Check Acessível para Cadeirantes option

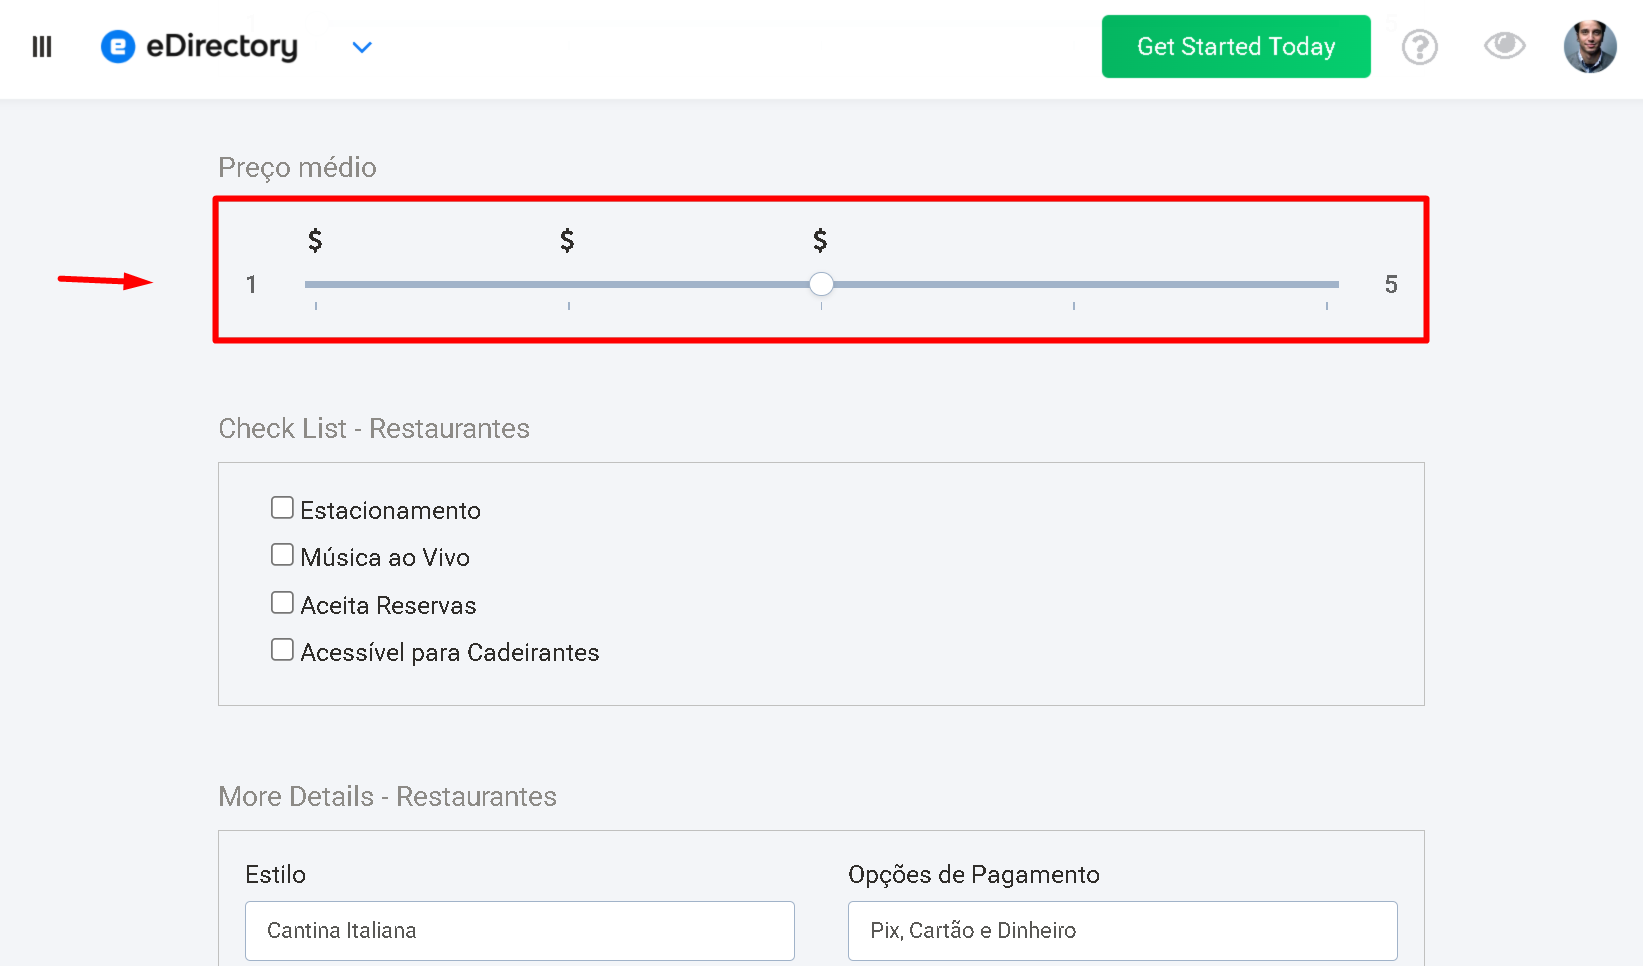coord(282,650)
